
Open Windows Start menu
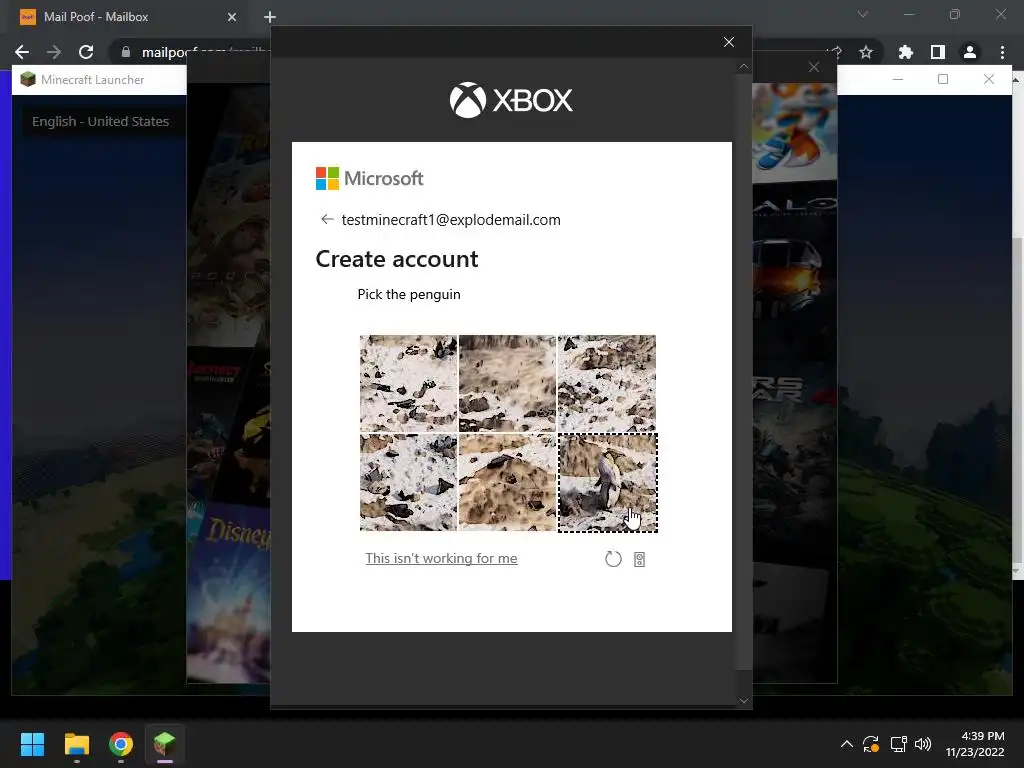(x=32, y=744)
